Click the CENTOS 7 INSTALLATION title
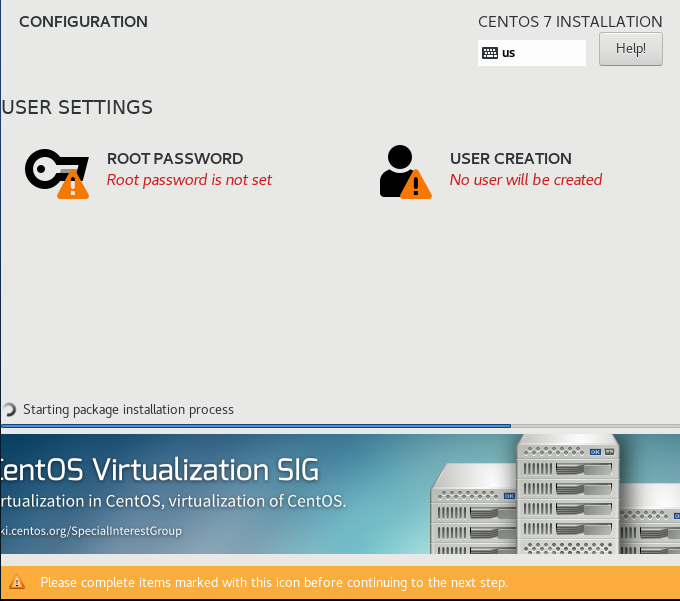This screenshot has height=601, width=680. pos(570,22)
